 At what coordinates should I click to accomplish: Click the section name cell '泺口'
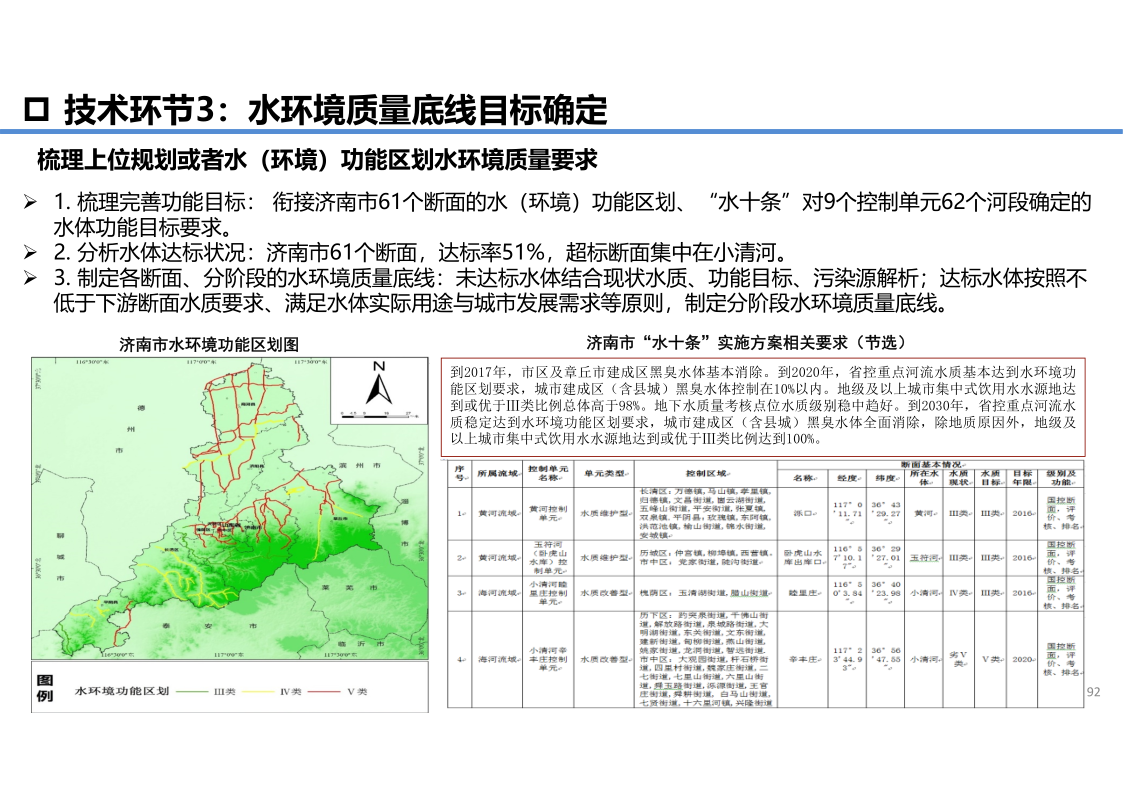point(803,513)
